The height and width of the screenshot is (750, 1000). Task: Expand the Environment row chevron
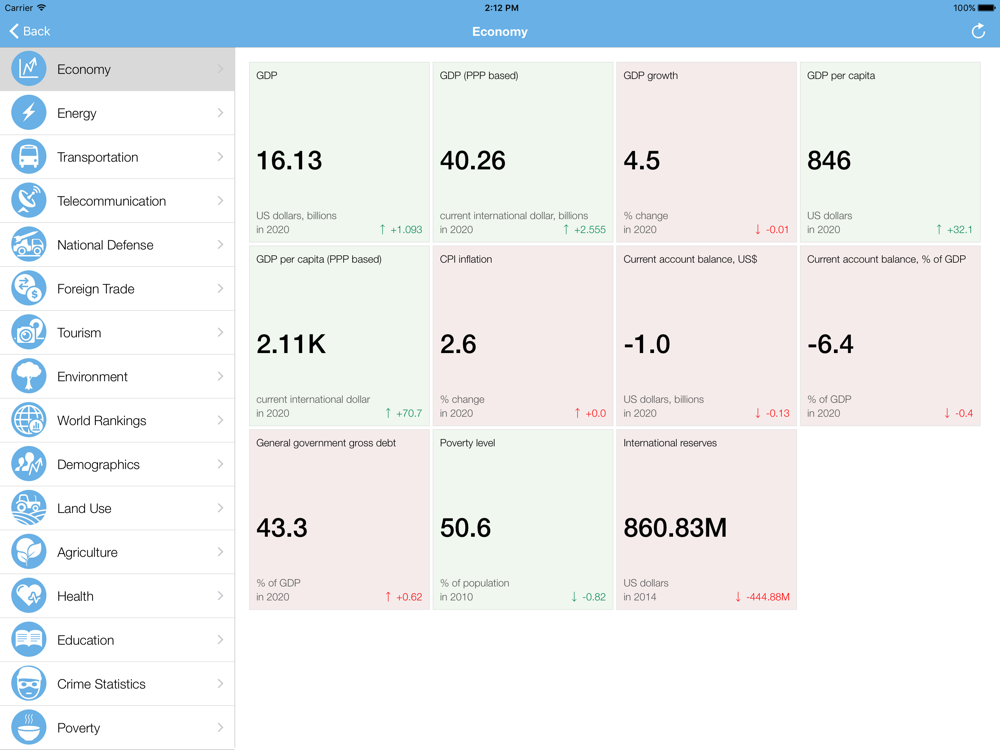click(x=220, y=377)
